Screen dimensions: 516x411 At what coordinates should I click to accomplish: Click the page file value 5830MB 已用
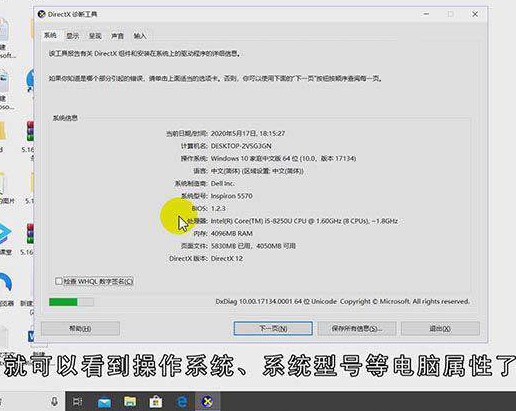point(253,246)
